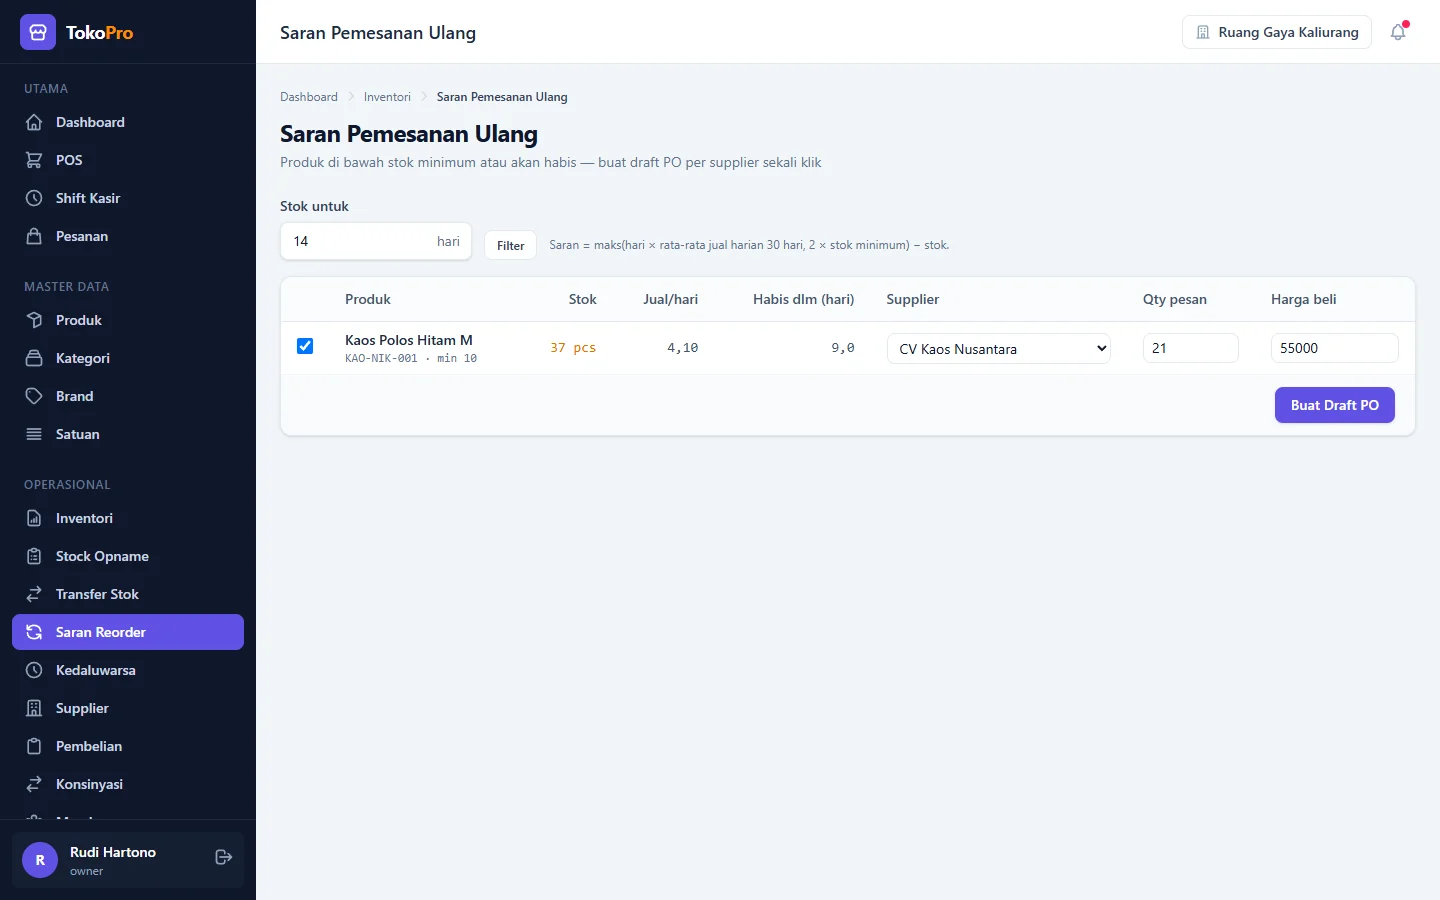Click the Konsinyasi arrows icon
The height and width of the screenshot is (900, 1440).
click(34, 784)
